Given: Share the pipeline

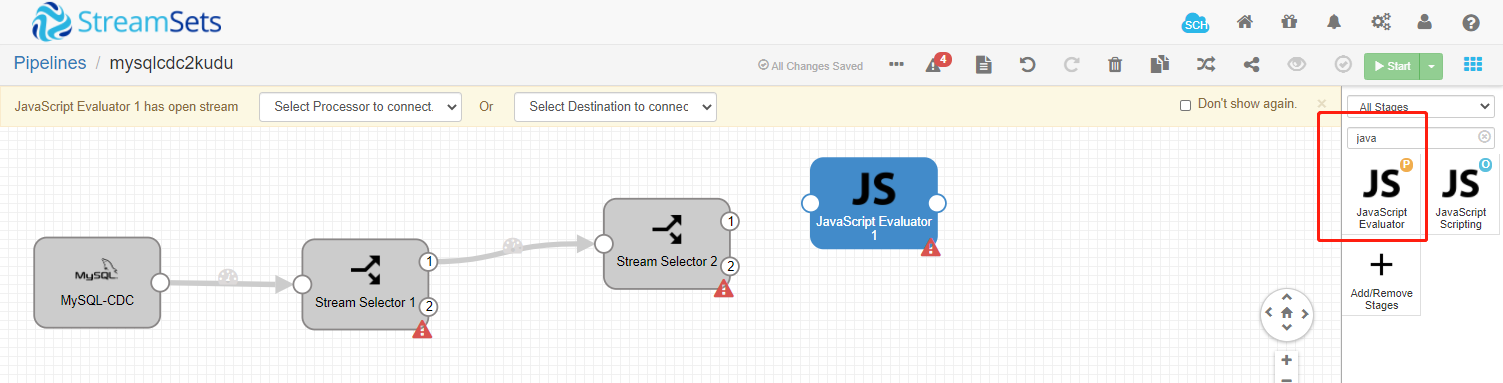Looking at the screenshot, I should click(1251, 65).
